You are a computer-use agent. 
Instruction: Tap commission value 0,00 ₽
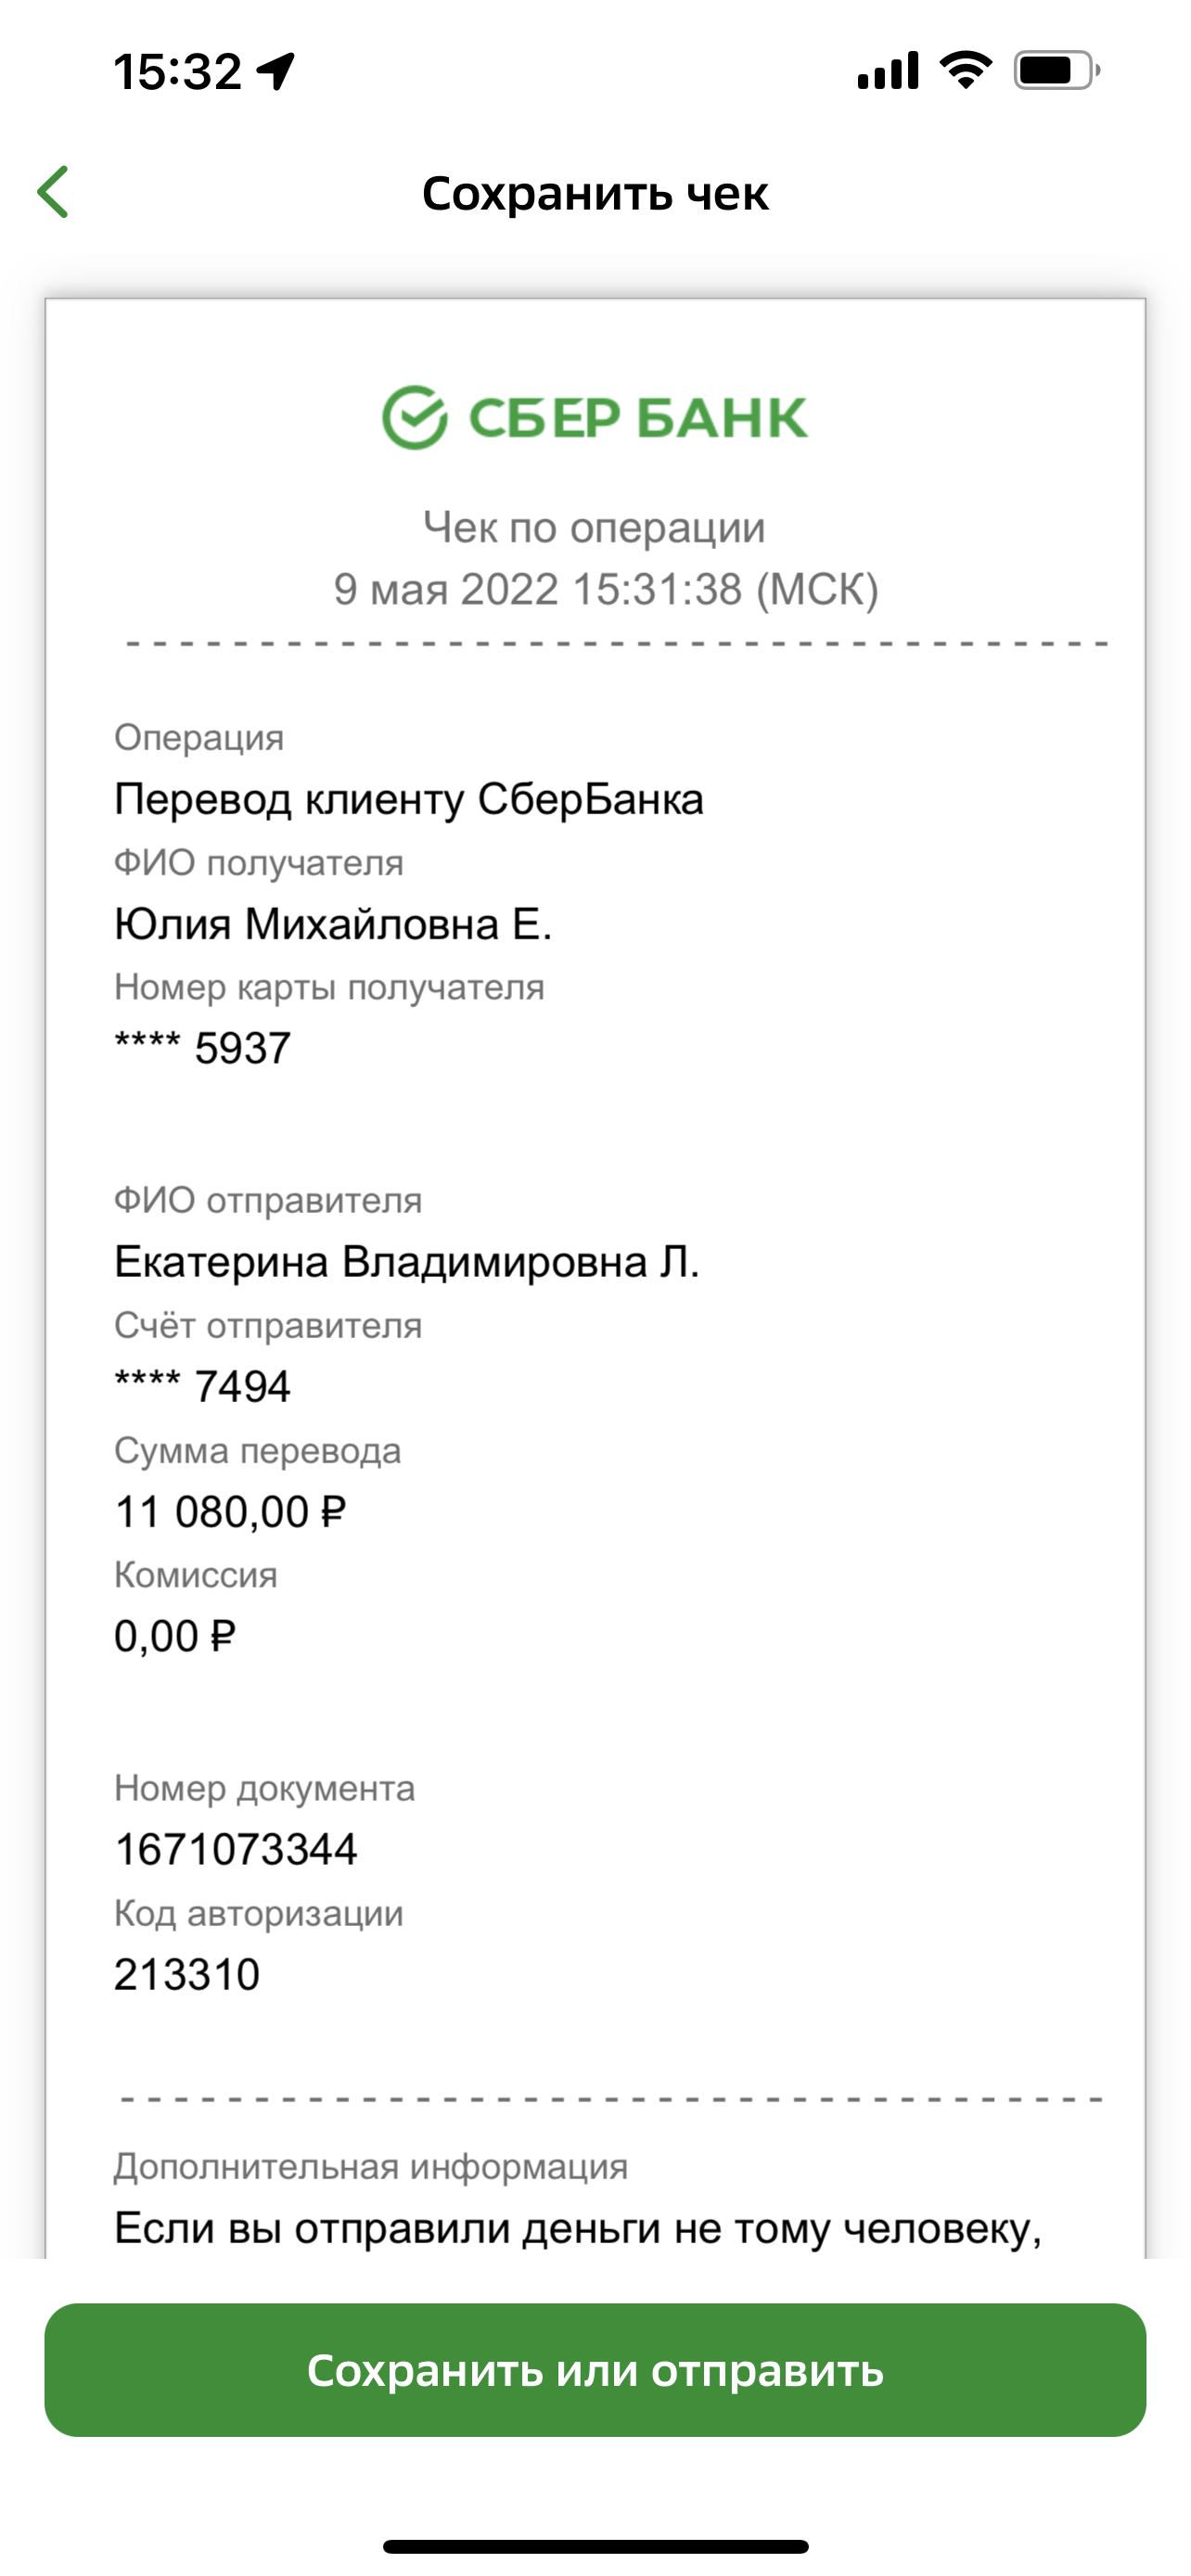(175, 1636)
